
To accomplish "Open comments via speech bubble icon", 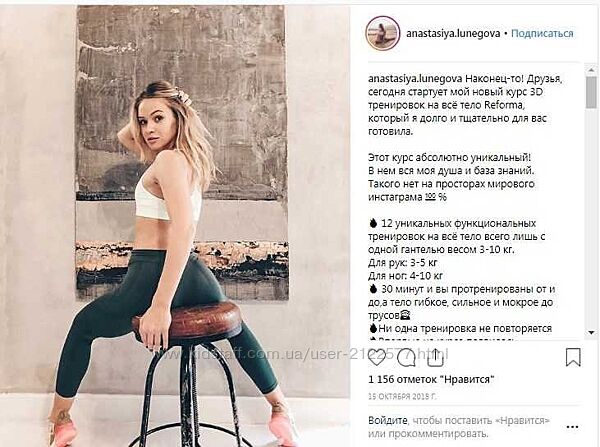I will [406, 358].
